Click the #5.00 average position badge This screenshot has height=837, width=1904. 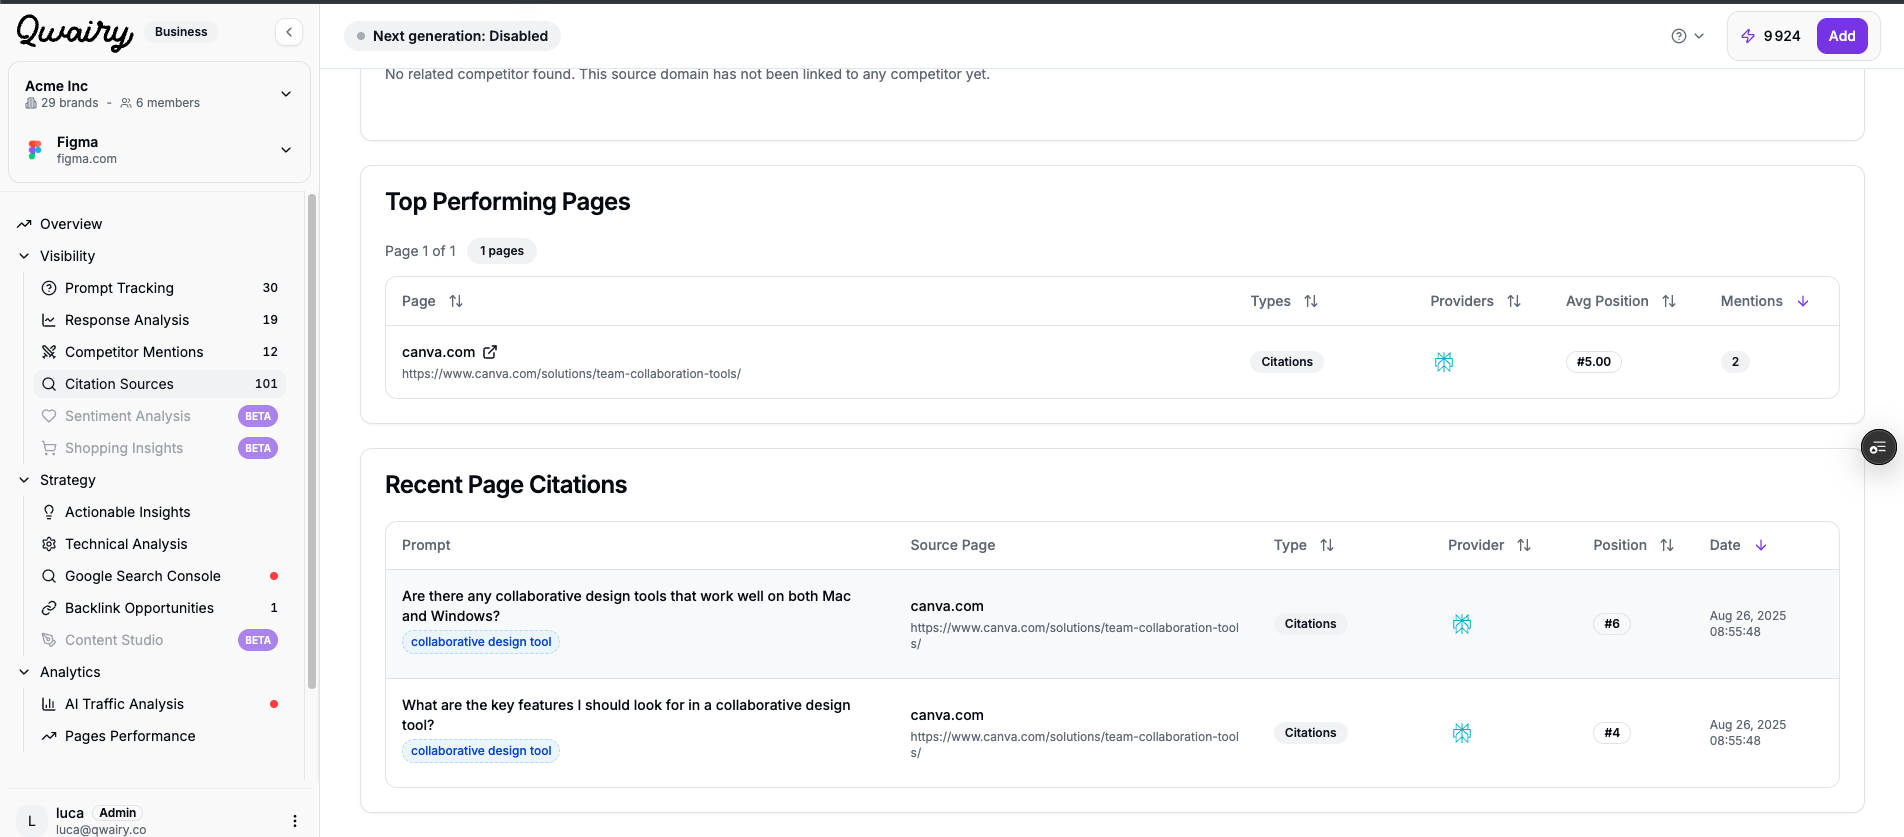[x=1594, y=362]
